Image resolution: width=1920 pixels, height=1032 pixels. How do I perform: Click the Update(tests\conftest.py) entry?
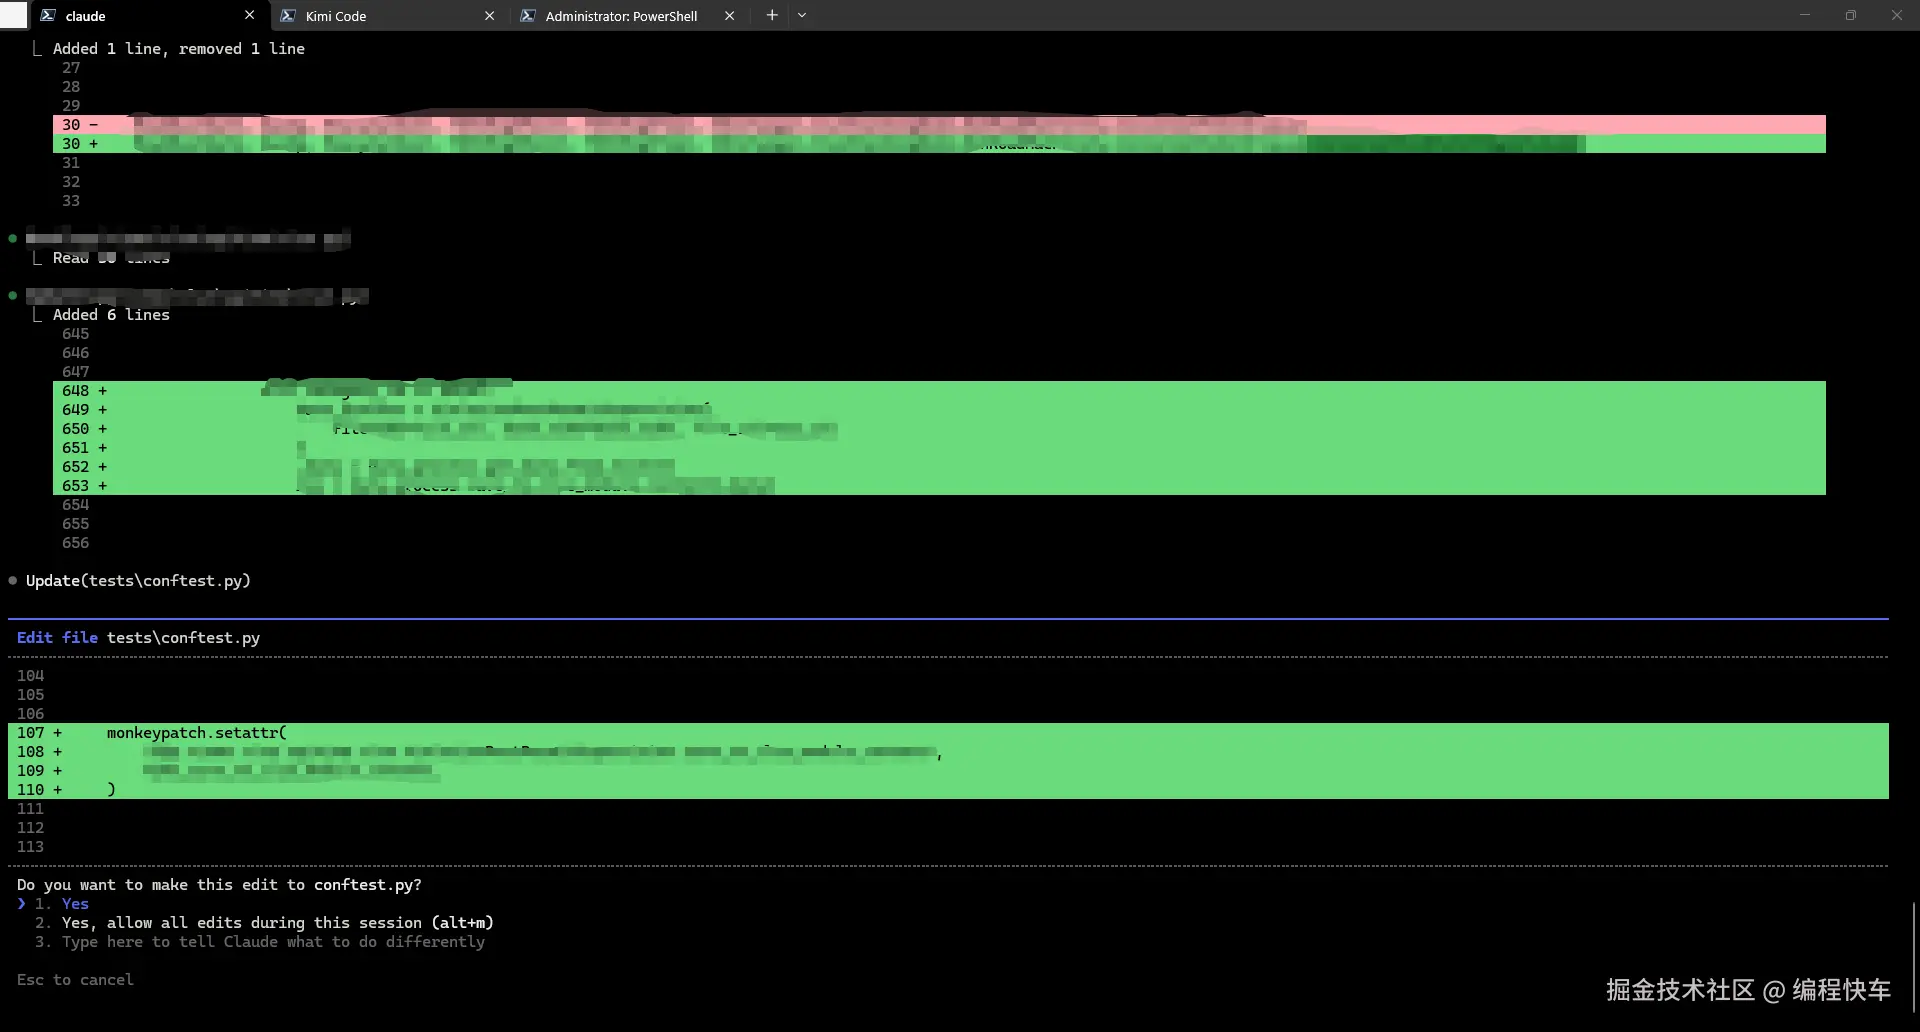(x=138, y=581)
